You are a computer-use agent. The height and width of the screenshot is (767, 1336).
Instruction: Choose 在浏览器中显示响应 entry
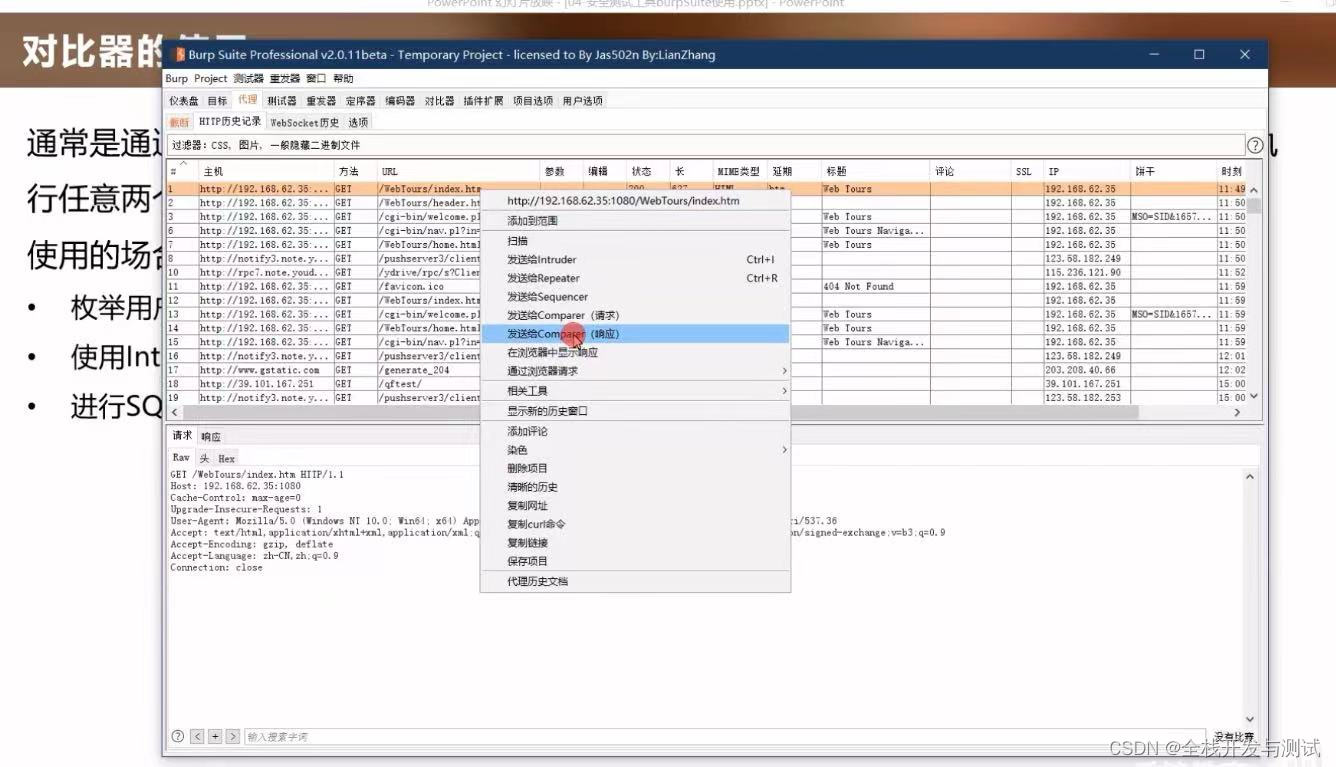click(x=636, y=352)
